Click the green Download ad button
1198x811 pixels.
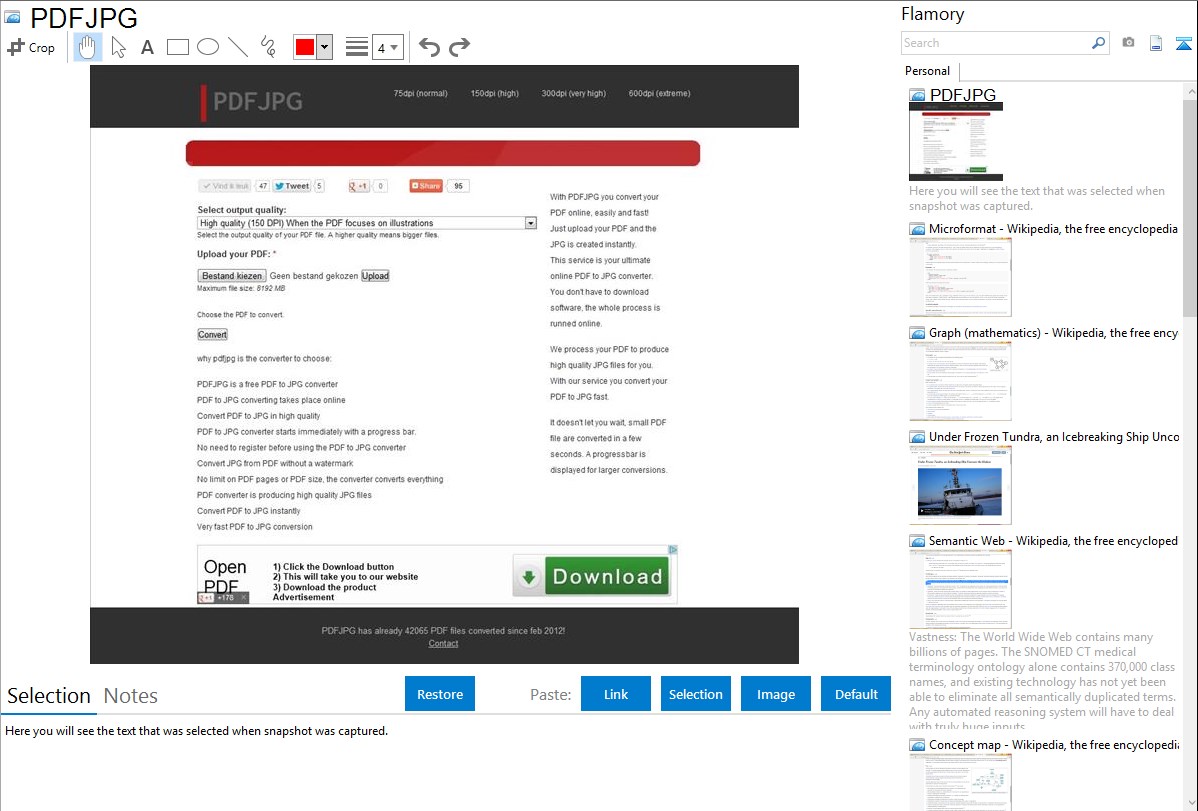point(591,576)
